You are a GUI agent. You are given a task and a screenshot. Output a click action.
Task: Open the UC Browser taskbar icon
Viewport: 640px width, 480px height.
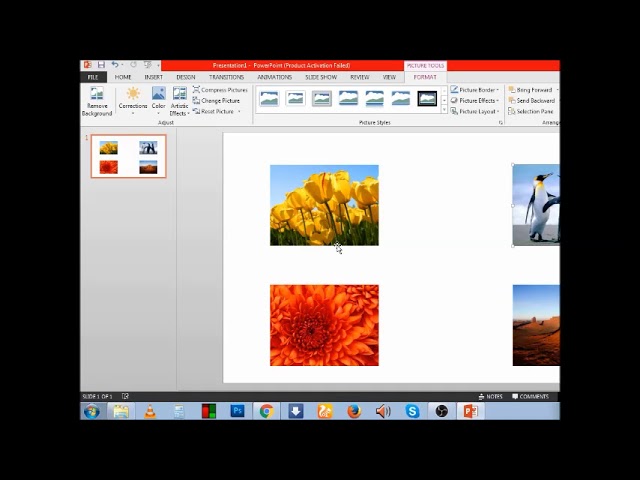coord(325,411)
